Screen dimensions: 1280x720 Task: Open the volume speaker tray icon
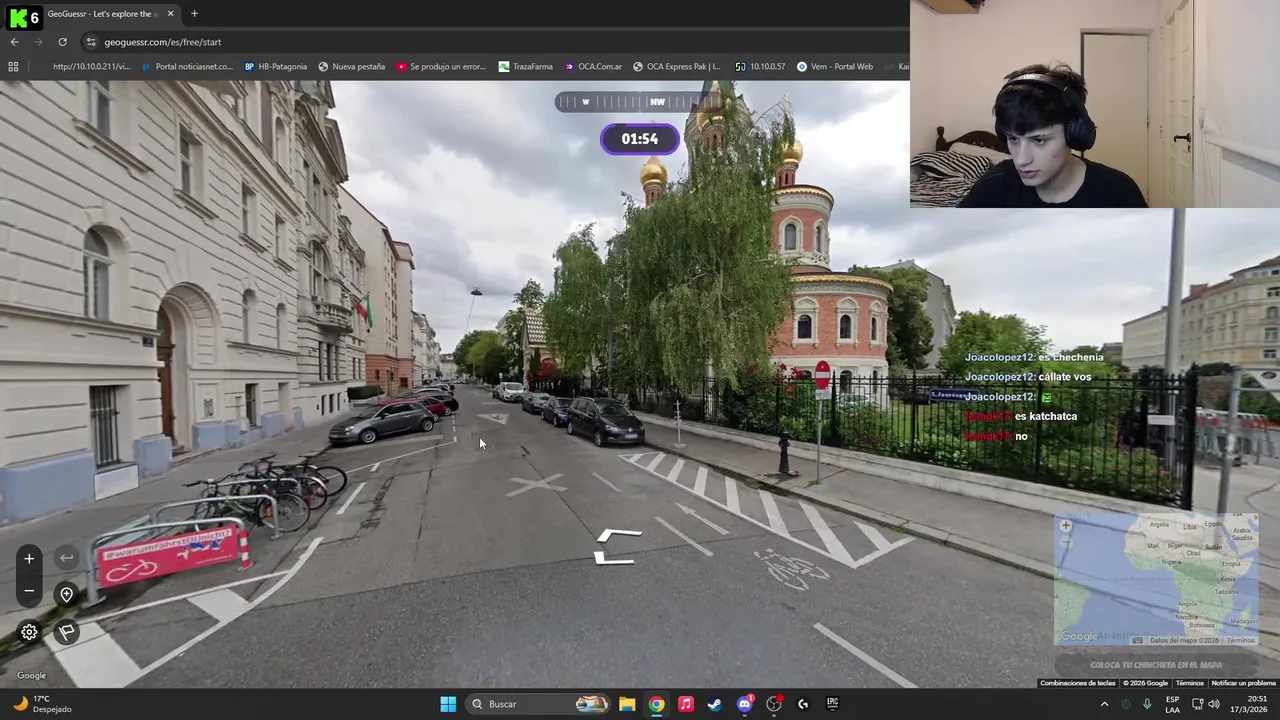[1214, 704]
